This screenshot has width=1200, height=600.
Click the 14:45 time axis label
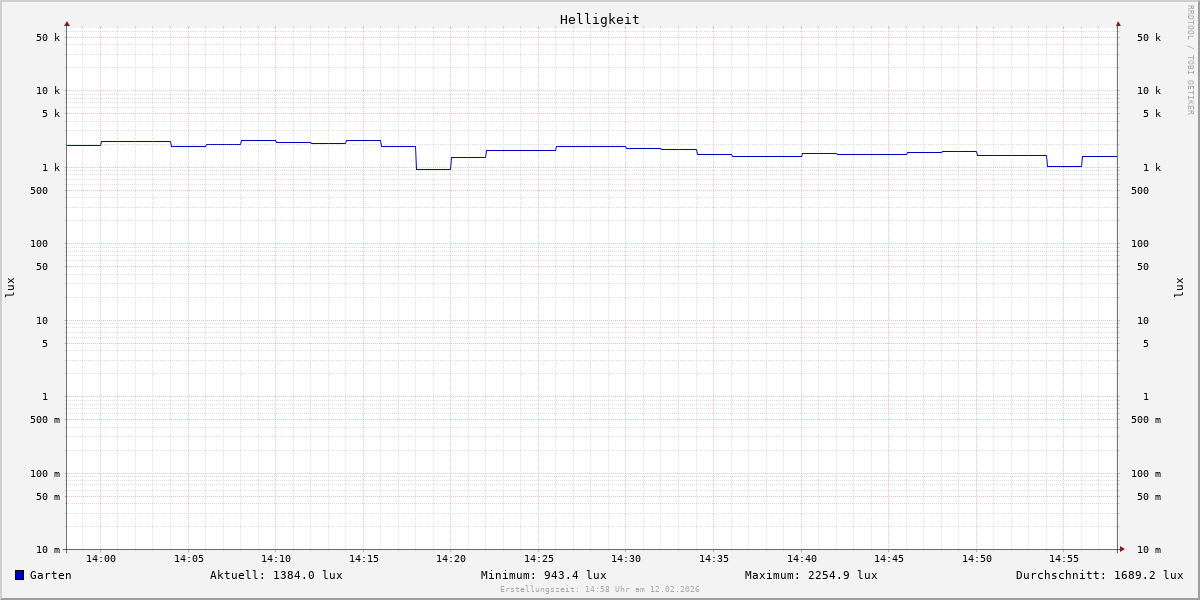click(889, 559)
